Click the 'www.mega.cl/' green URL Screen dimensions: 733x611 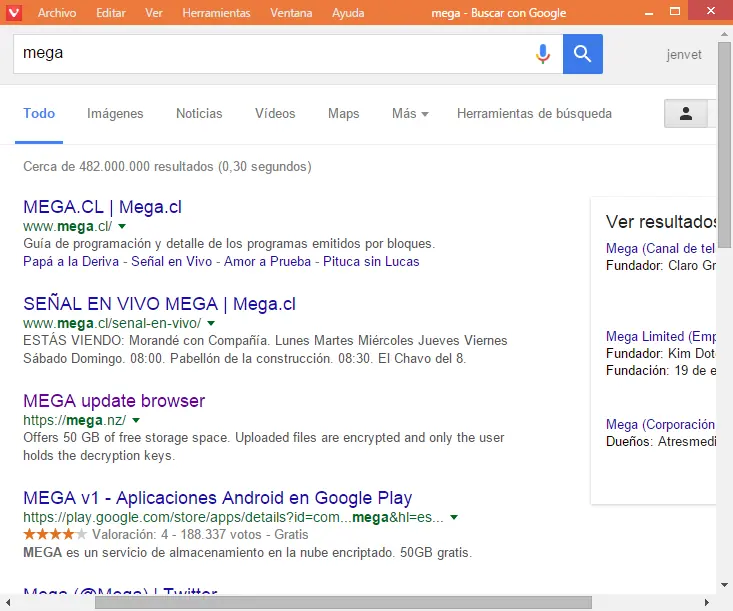tap(68, 226)
